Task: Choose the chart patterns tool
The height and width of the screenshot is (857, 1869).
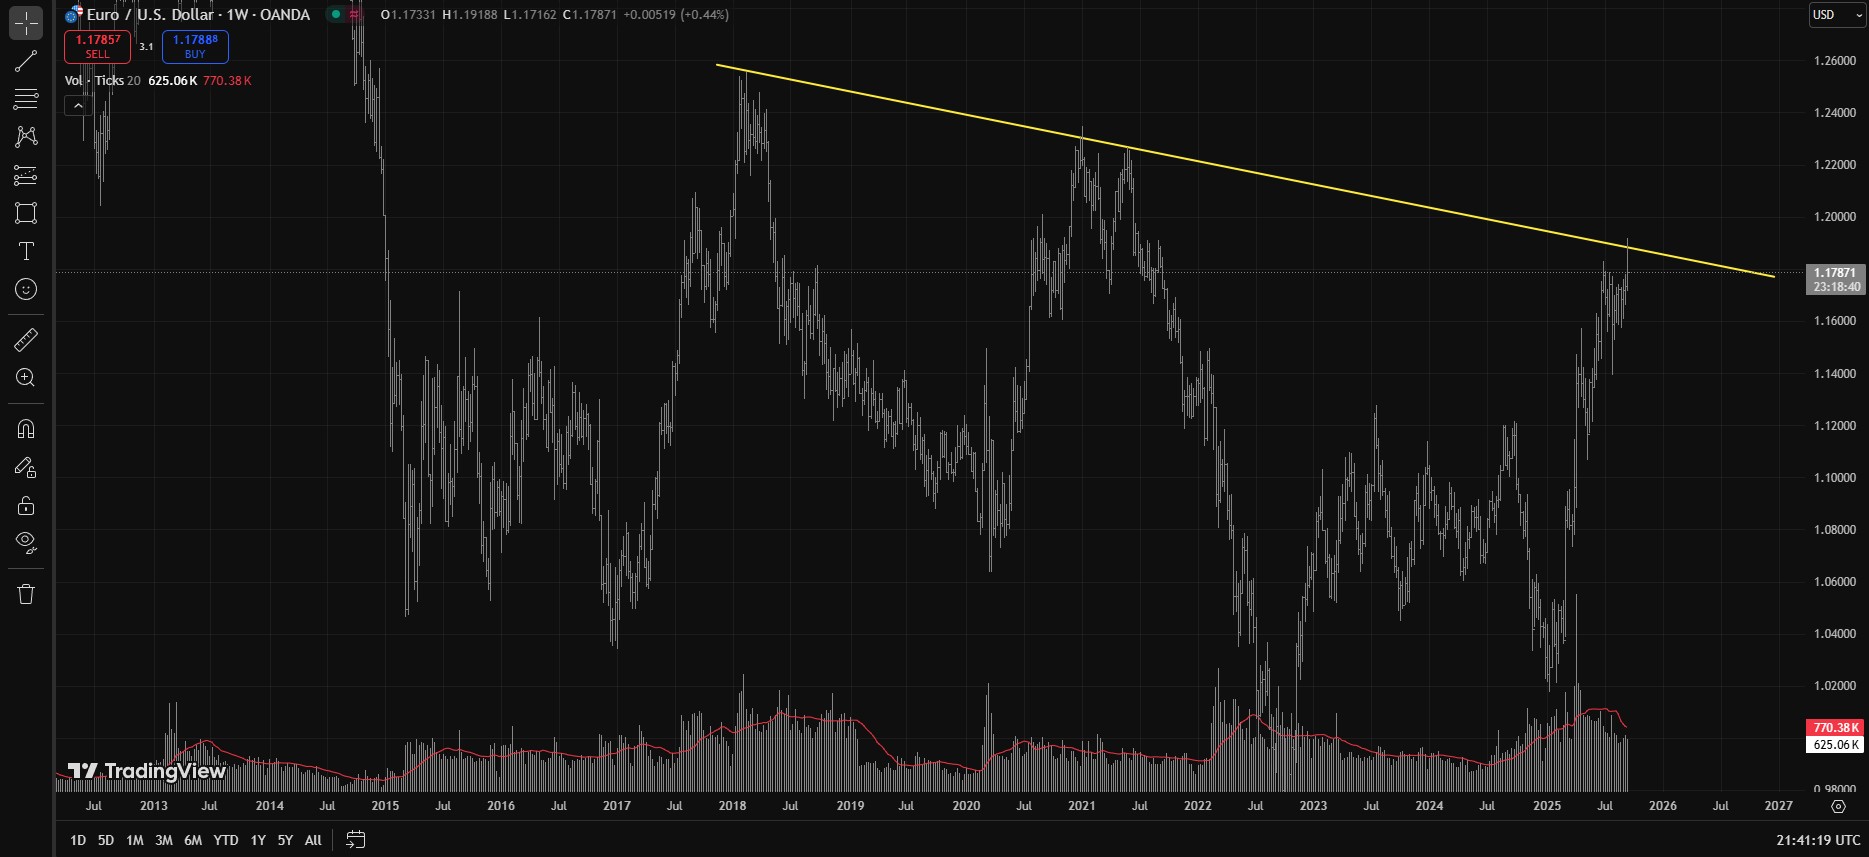Action: (26, 136)
